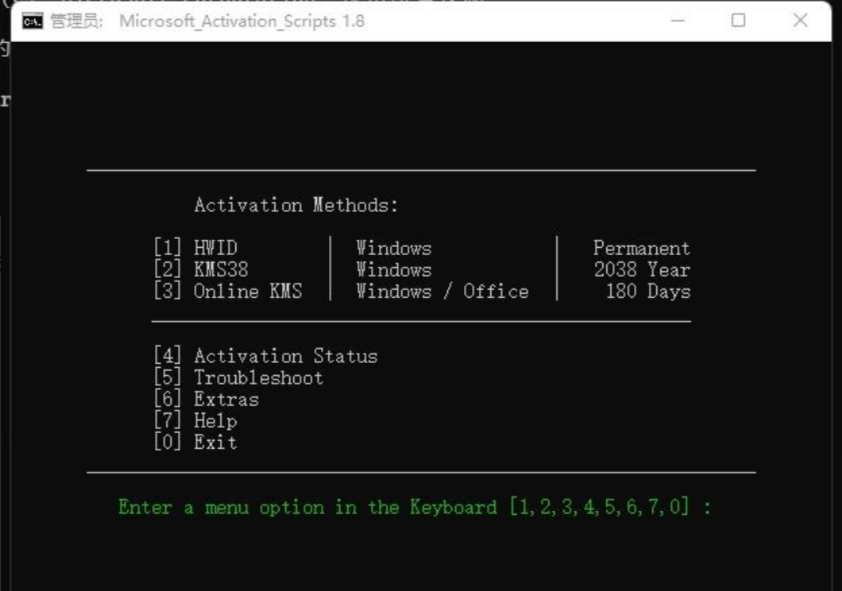This screenshot has width=842, height=591.
Task: Close the Microsoft_Activation_Scripts window
Action: 800,21
